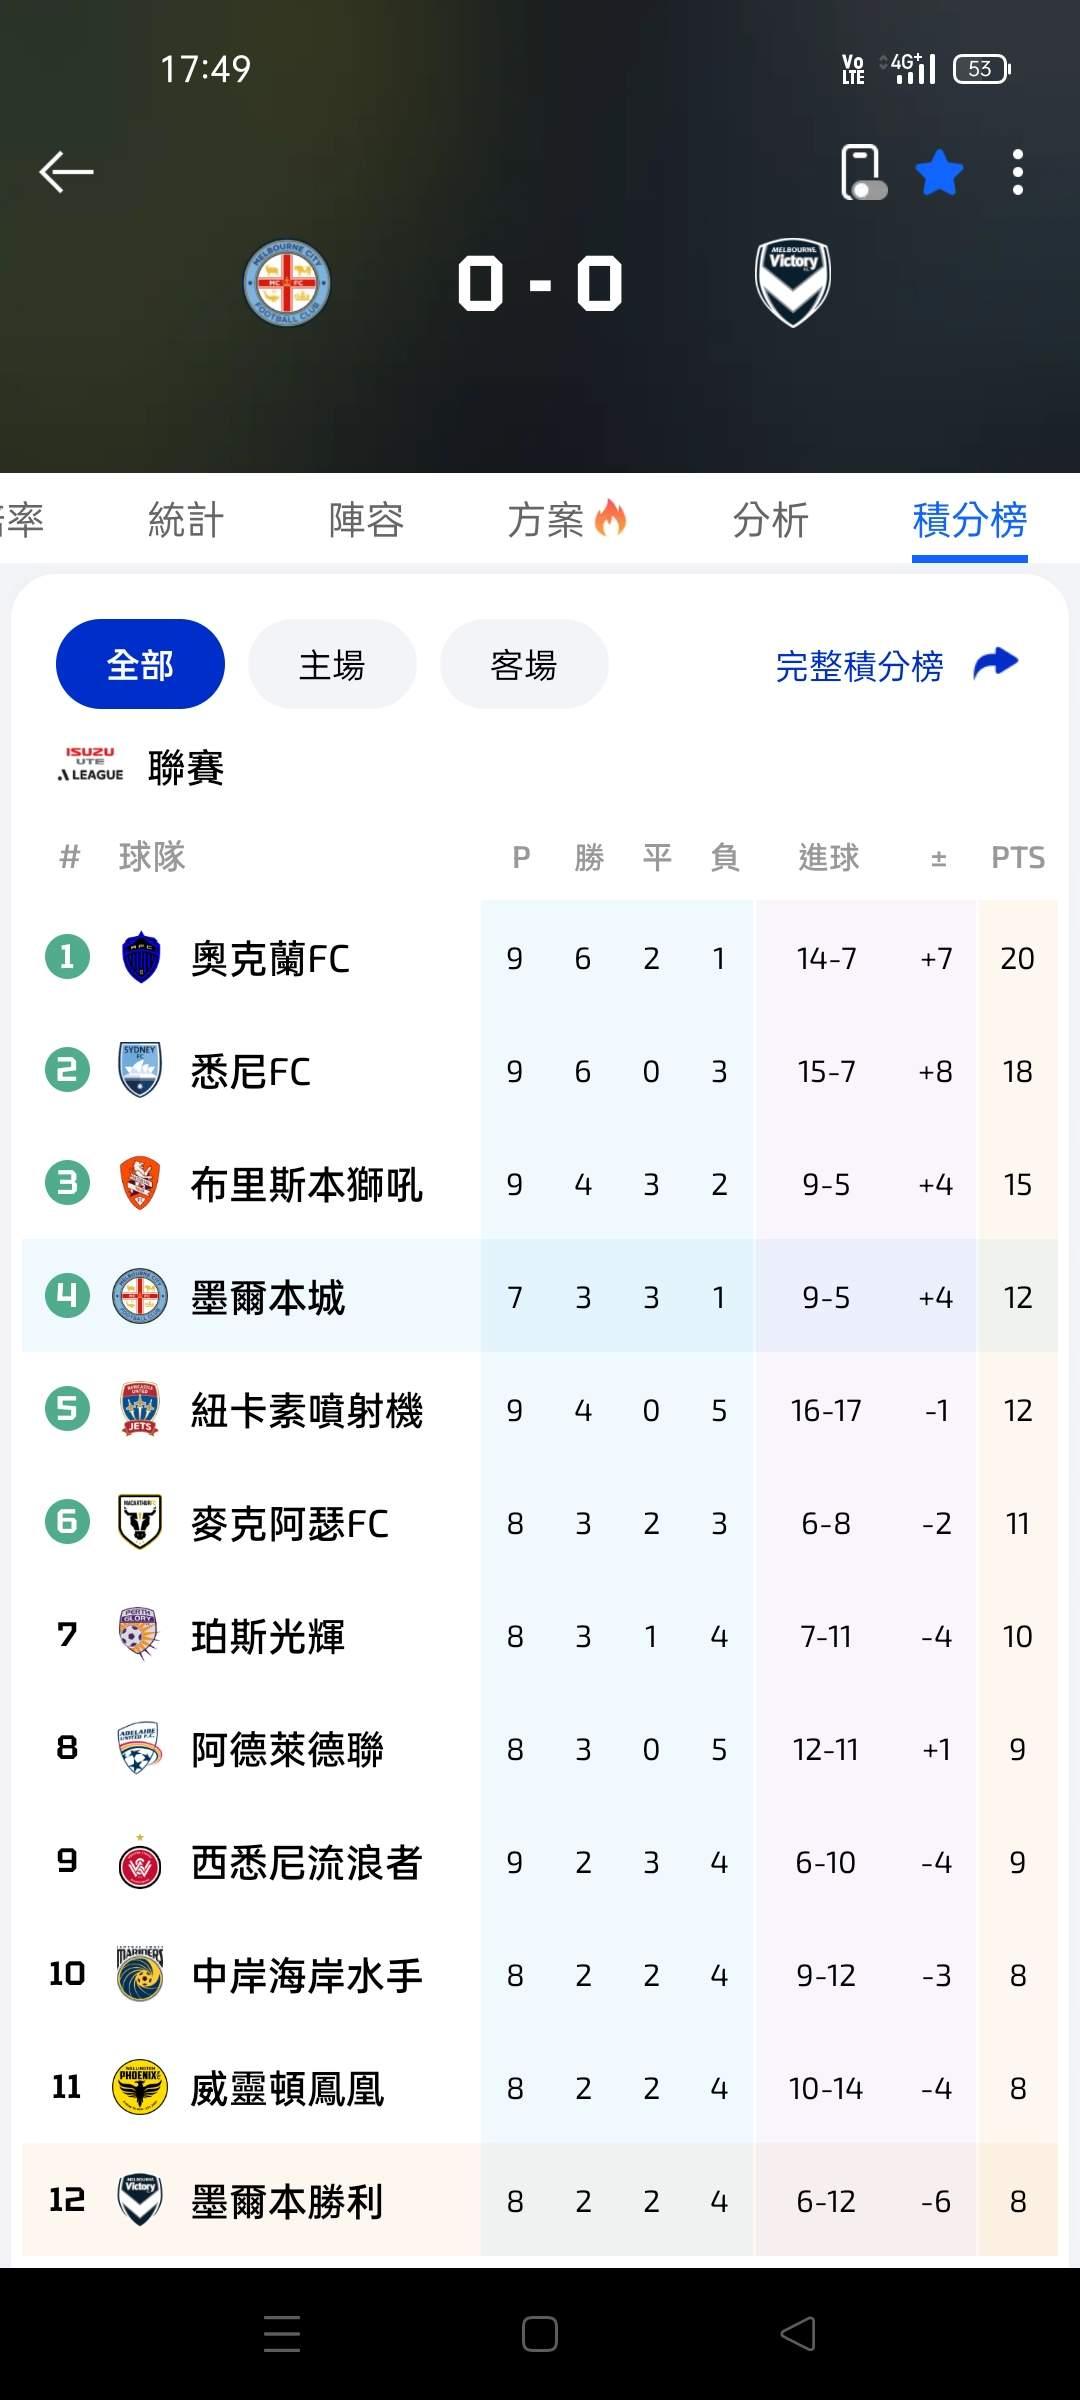
Task: Select the 主場 home filter
Action: pos(332,664)
